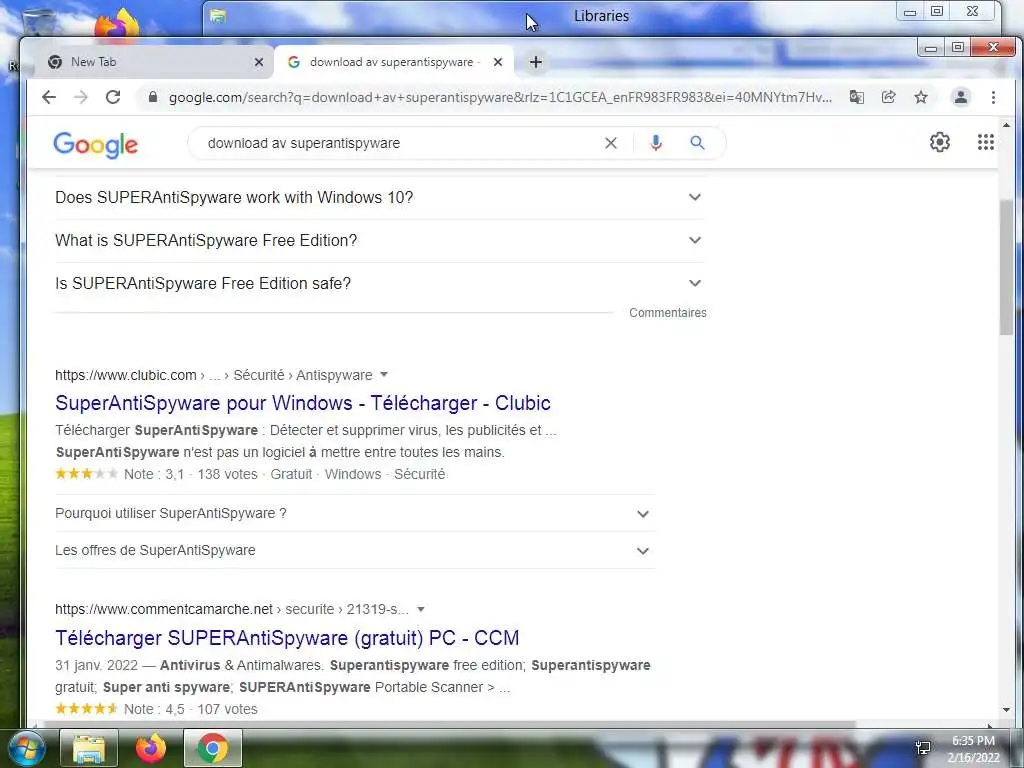Expand 'Les offres de SuperAntiSpyware'

355,551
